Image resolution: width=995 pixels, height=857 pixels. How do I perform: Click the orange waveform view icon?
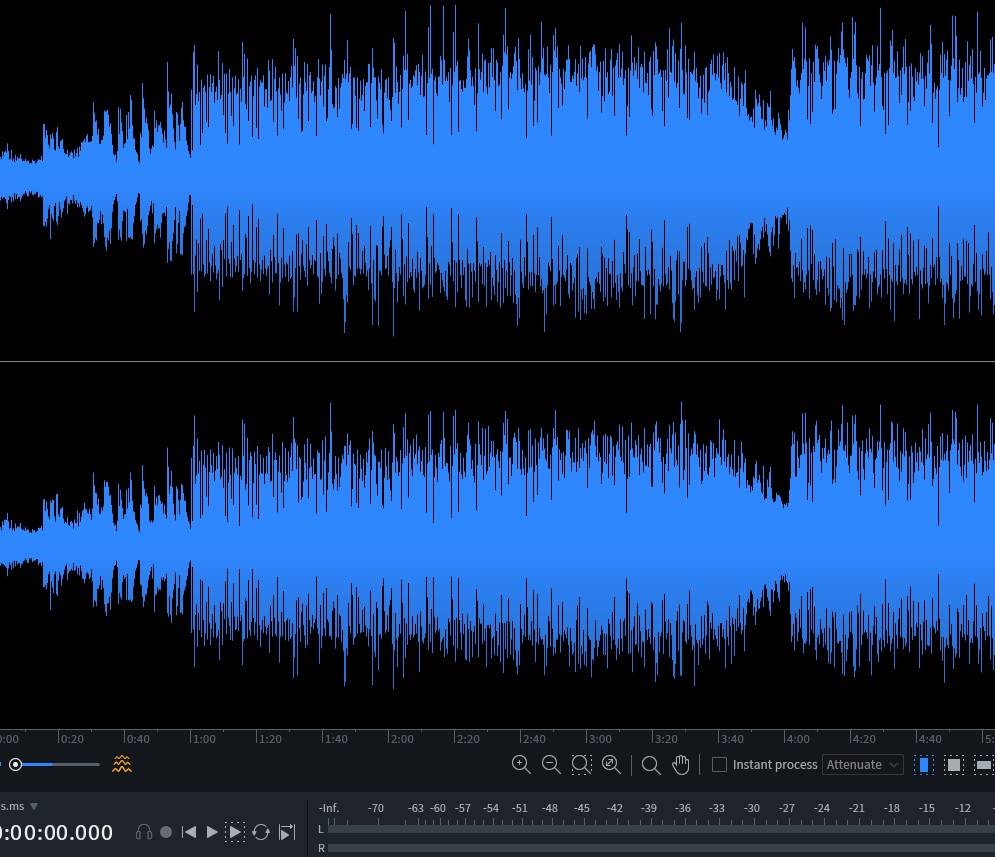point(122,765)
